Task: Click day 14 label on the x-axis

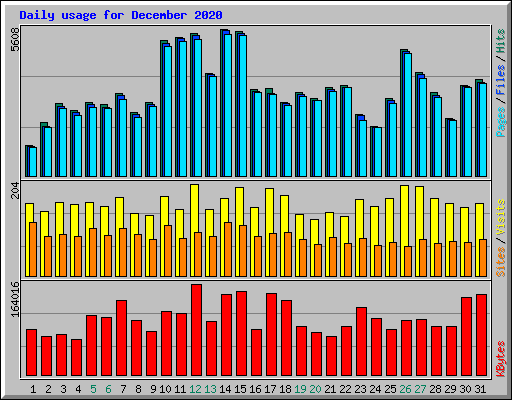Action: click(x=225, y=389)
